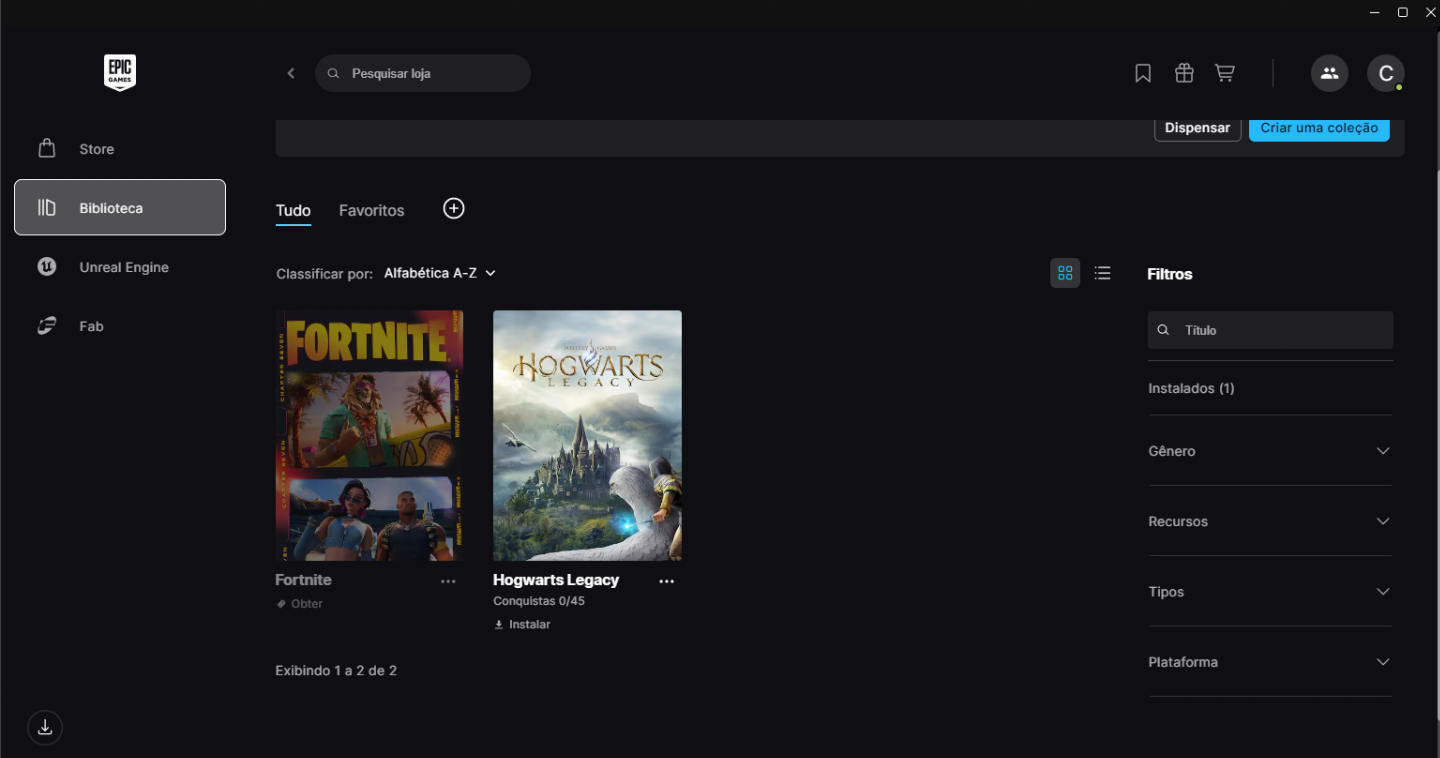Open Unreal Engine in the sidebar
Viewport: 1440px width, 758px height.
coord(120,267)
